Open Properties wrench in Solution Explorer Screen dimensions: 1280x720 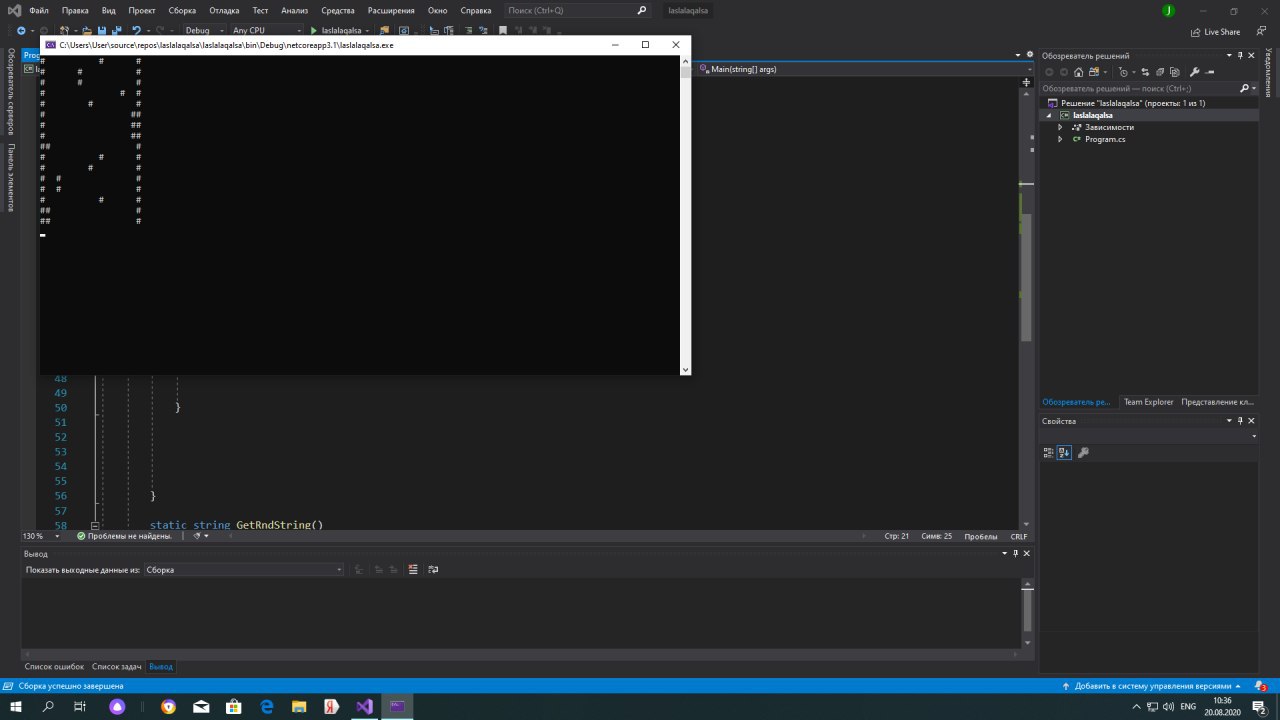[x=1192, y=72]
